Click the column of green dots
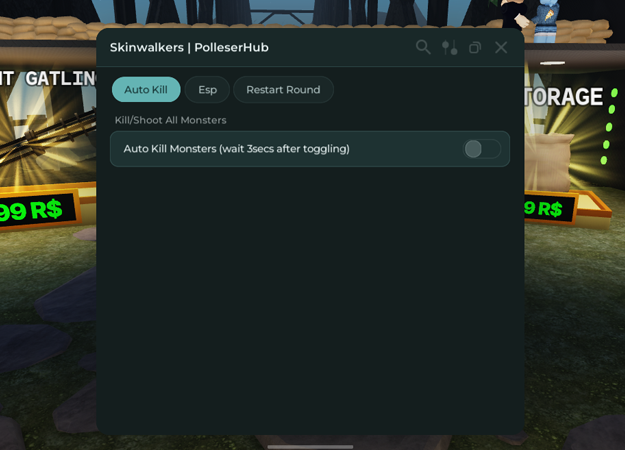The width and height of the screenshot is (625, 450). click(609, 127)
